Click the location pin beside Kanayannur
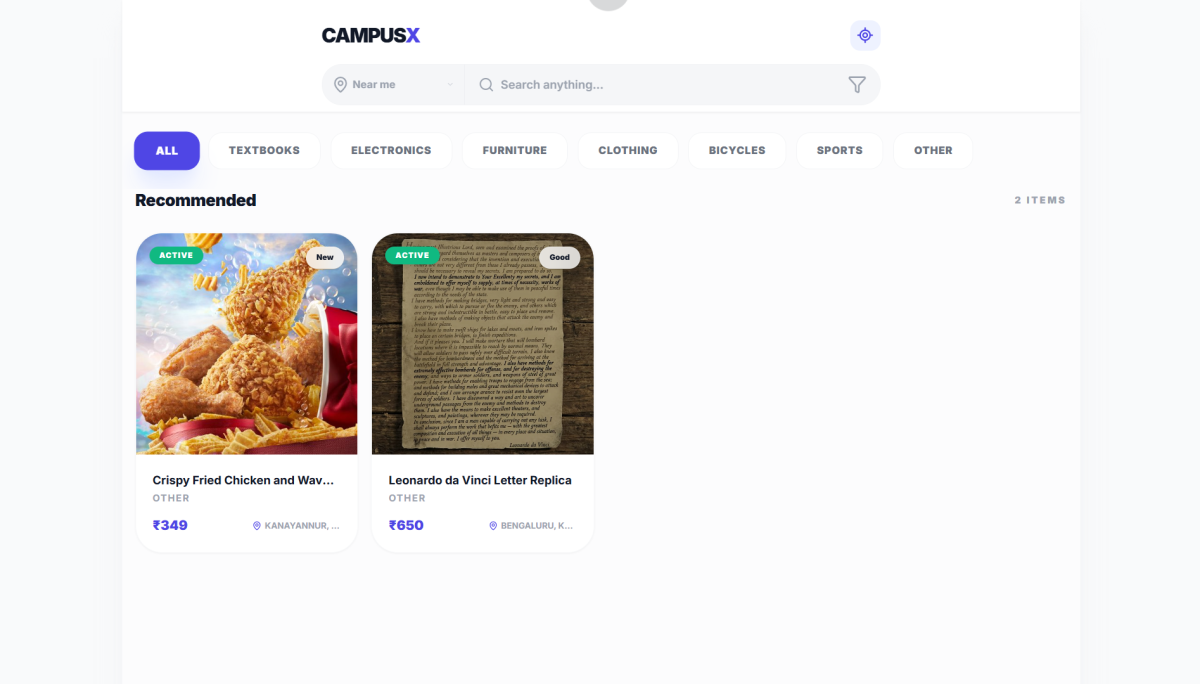This screenshot has width=1200, height=684. pyautogui.click(x=257, y=525)
